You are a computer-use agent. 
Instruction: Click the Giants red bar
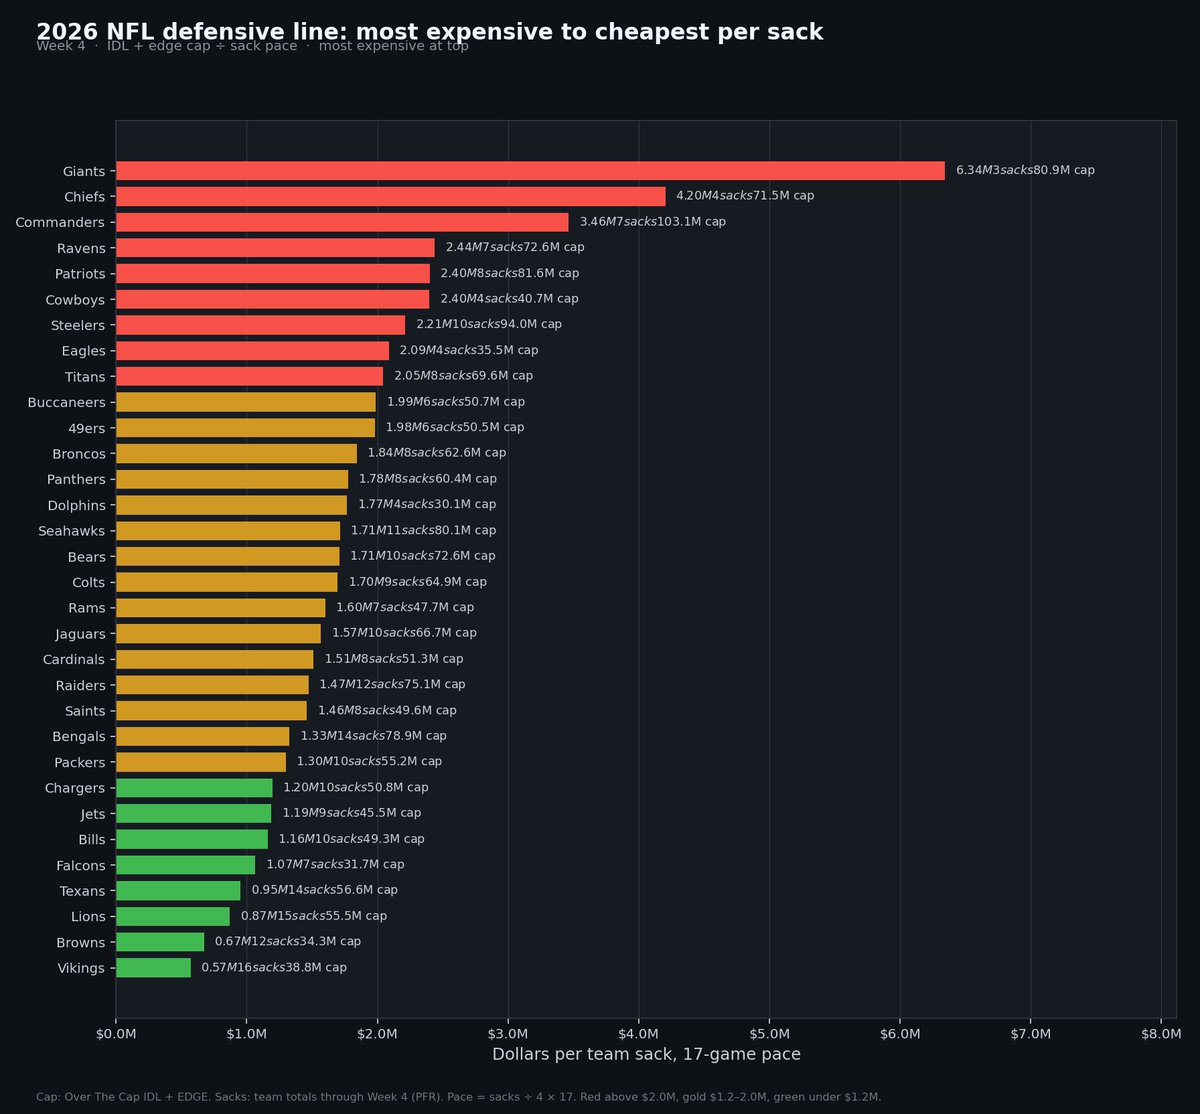pyautogui.click(x=530, y=171)
